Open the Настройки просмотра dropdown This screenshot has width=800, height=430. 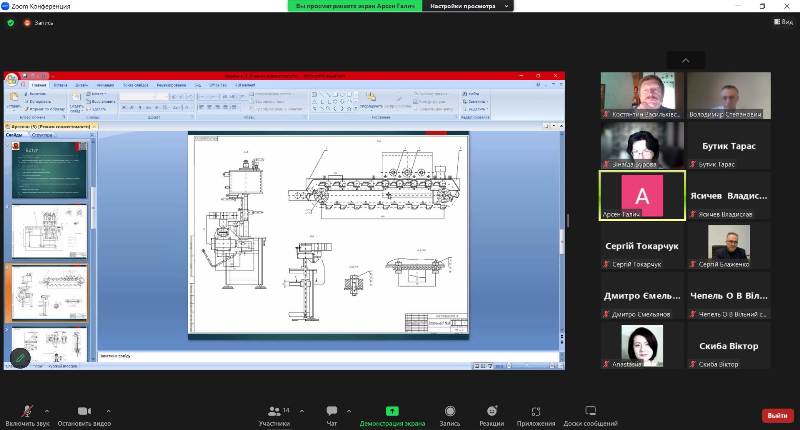pos(468,6)
